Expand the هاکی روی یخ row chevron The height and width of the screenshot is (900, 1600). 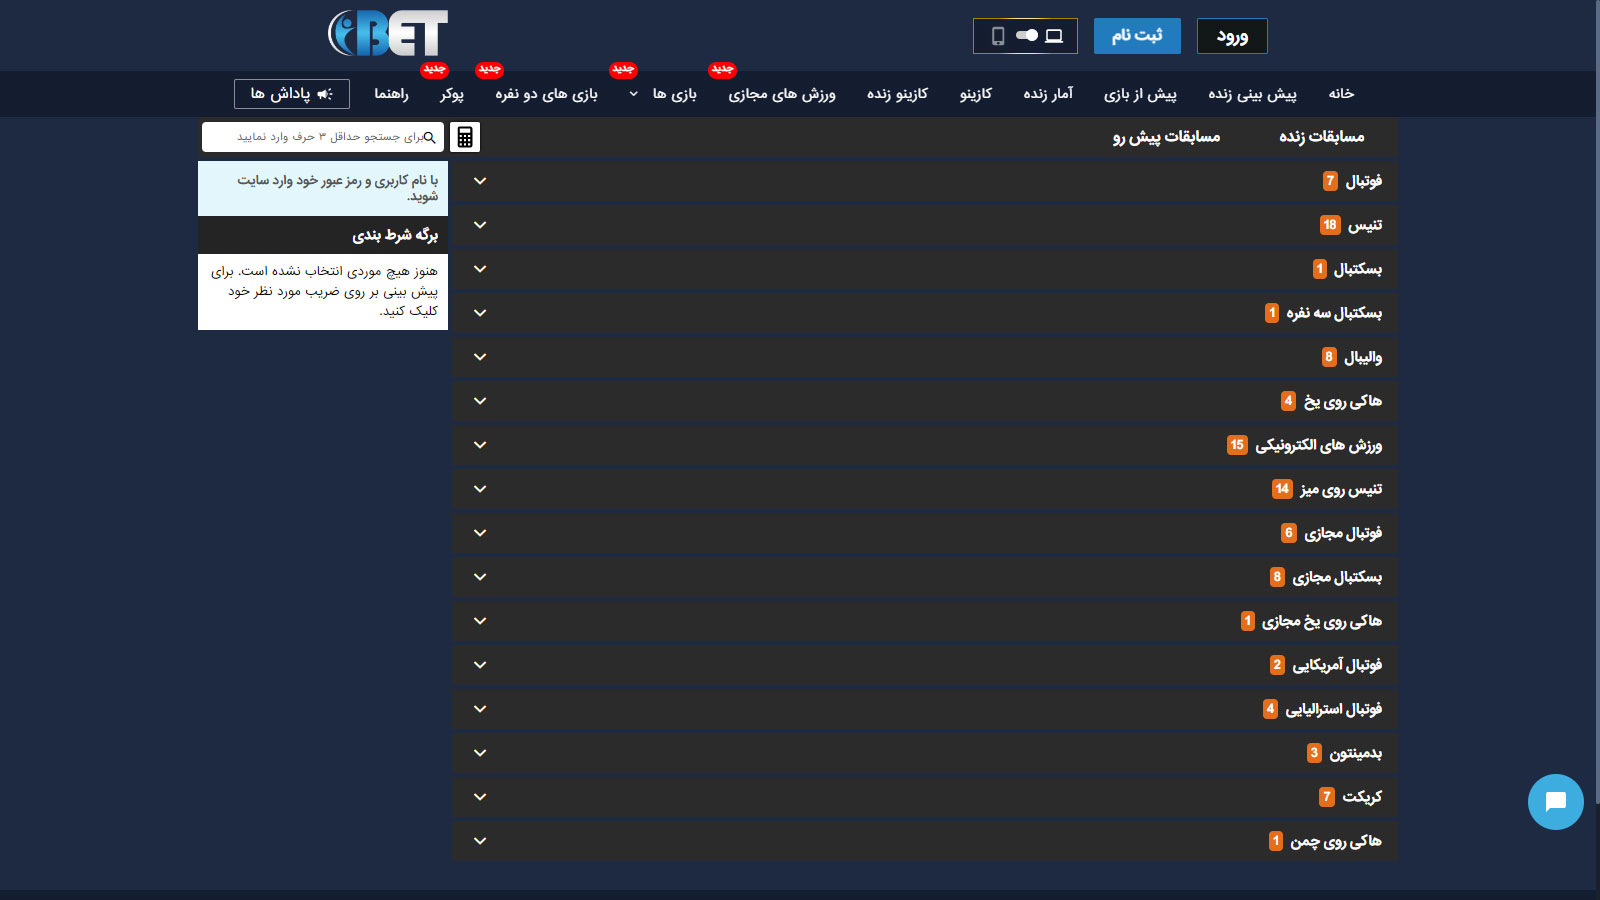(480, 401)
